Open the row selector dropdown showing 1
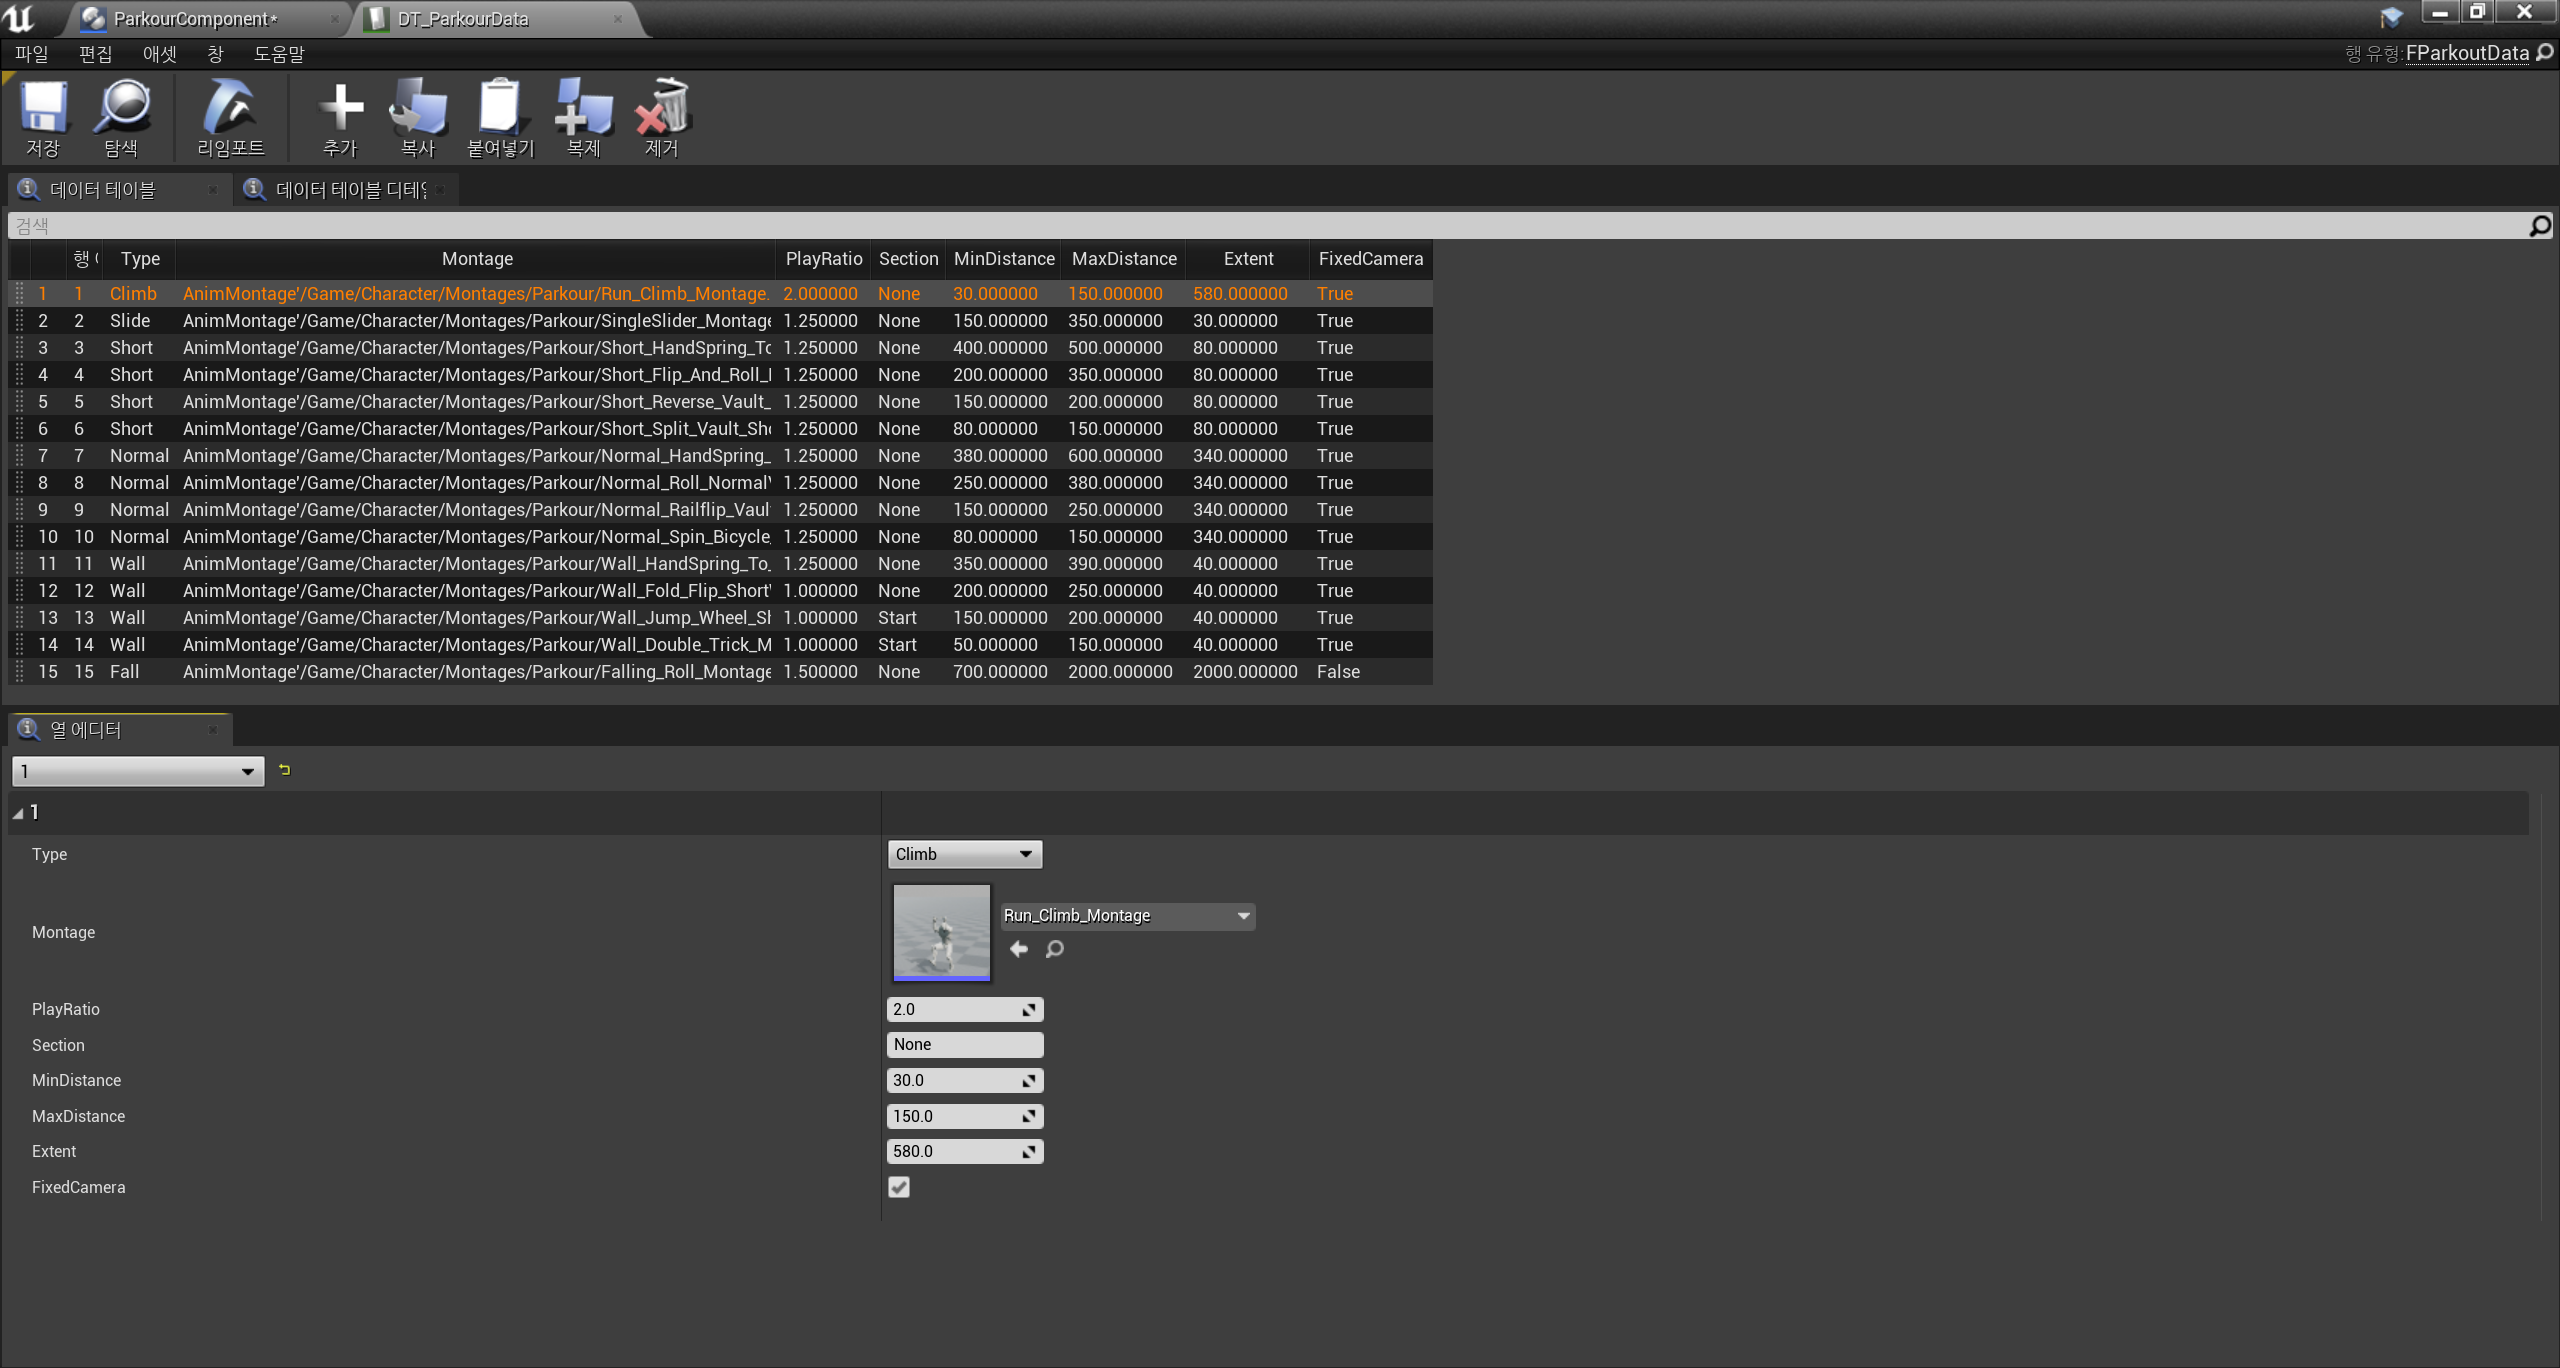Image resolution: width=2560 pixels, height=1368 pixels. [138, 771]
